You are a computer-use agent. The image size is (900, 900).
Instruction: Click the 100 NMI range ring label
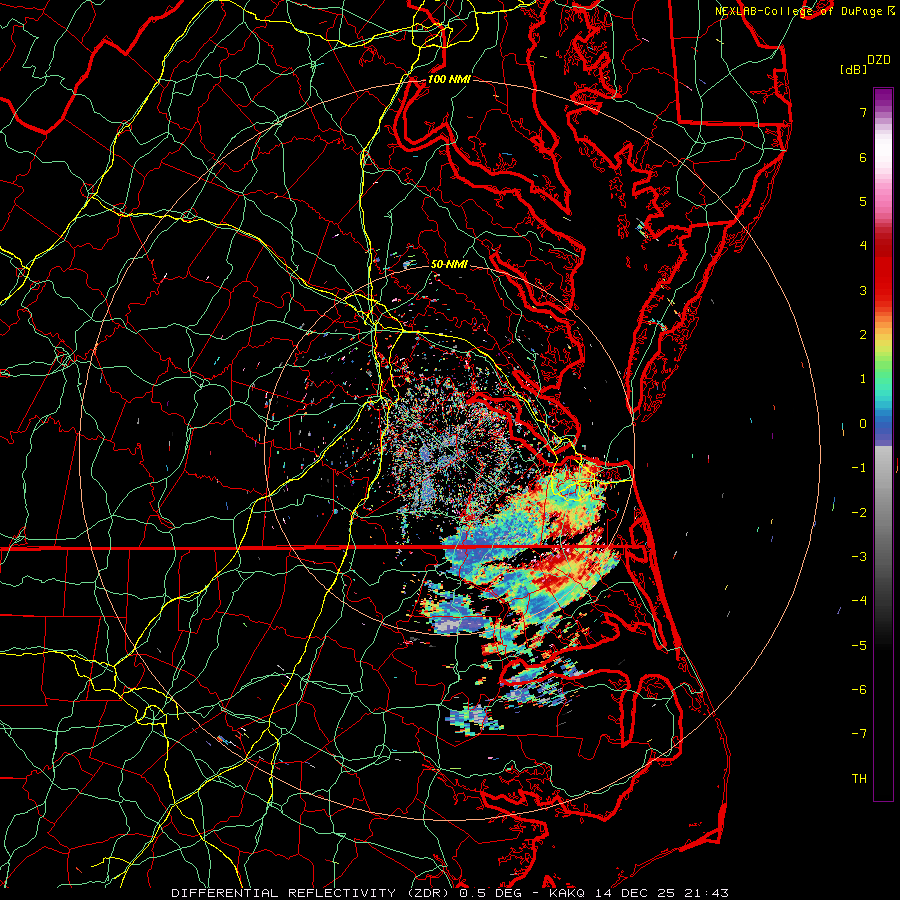tap(449, 79)
